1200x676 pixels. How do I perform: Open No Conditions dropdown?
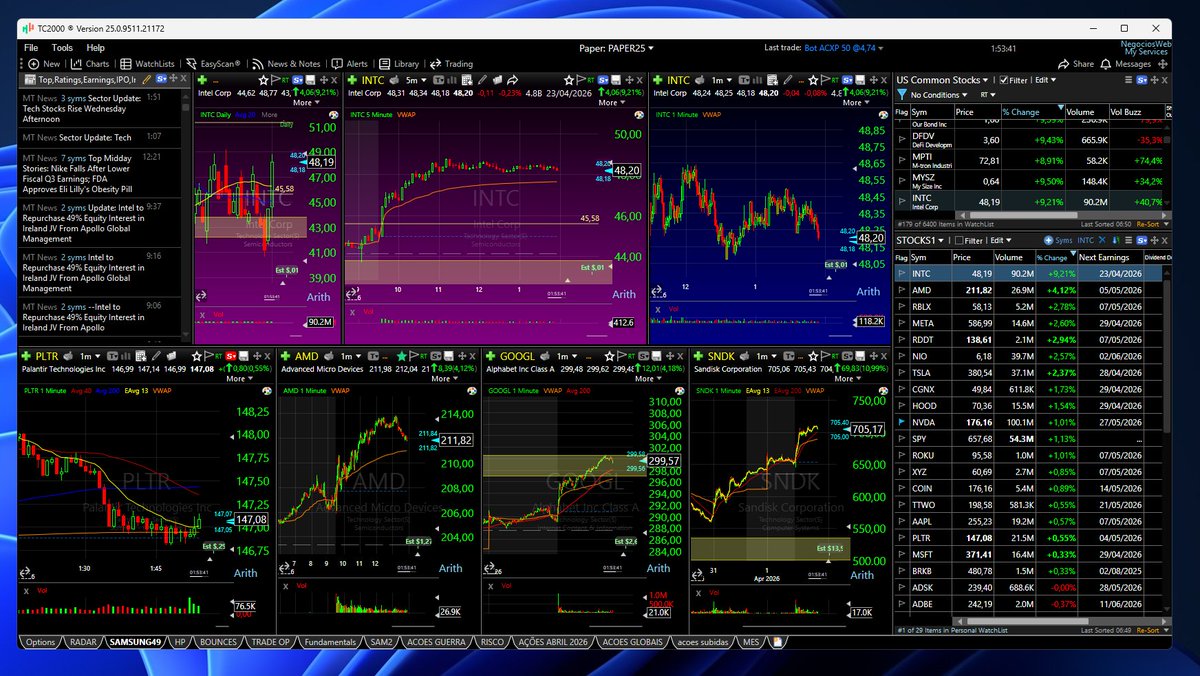[x=939, y=95]
